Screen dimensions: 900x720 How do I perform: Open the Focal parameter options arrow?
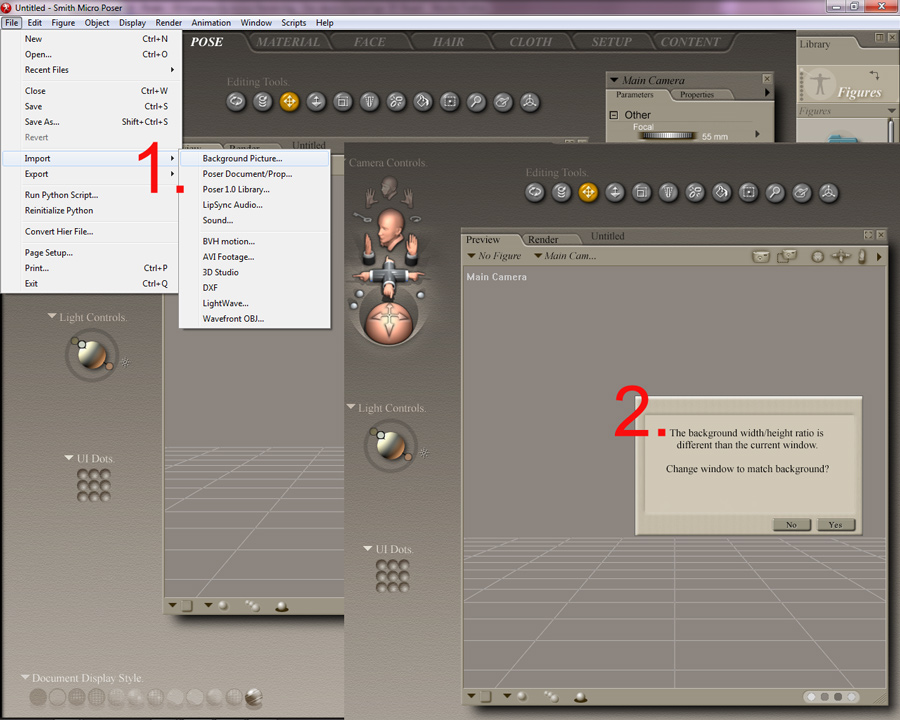tap(758, 134)
